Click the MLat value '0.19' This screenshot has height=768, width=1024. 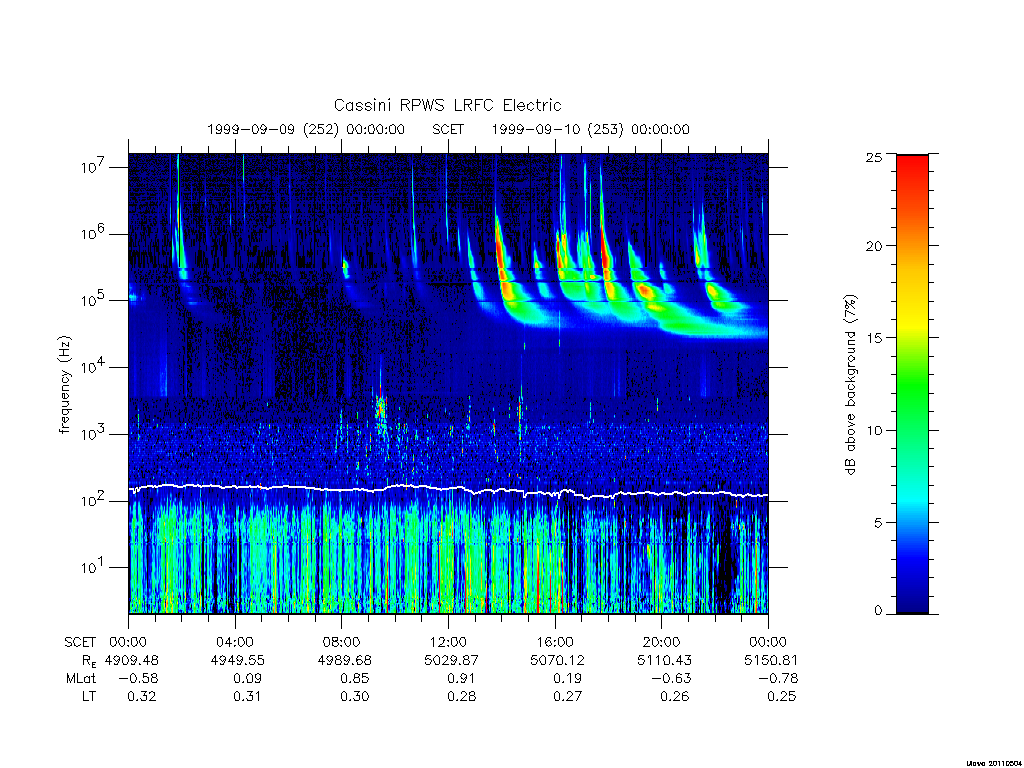pyautogui.click(x=568, y=679)
